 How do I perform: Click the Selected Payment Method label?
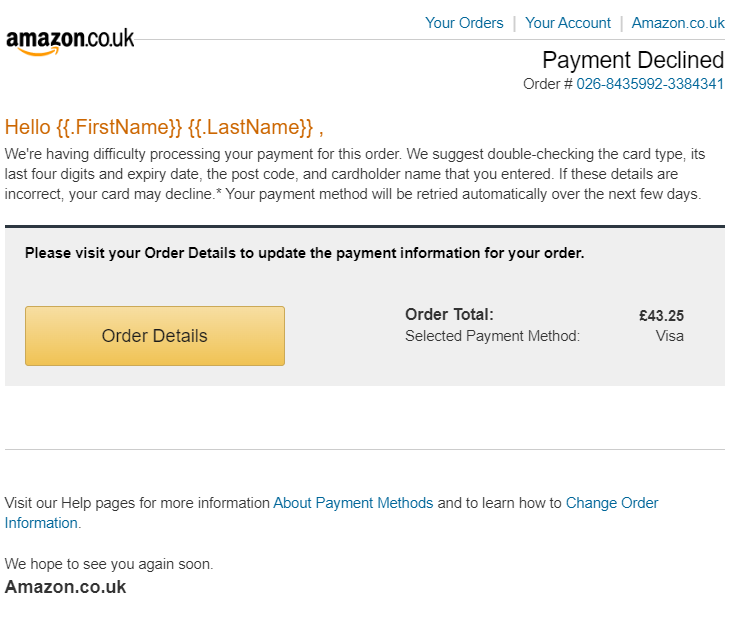[492, 336]
